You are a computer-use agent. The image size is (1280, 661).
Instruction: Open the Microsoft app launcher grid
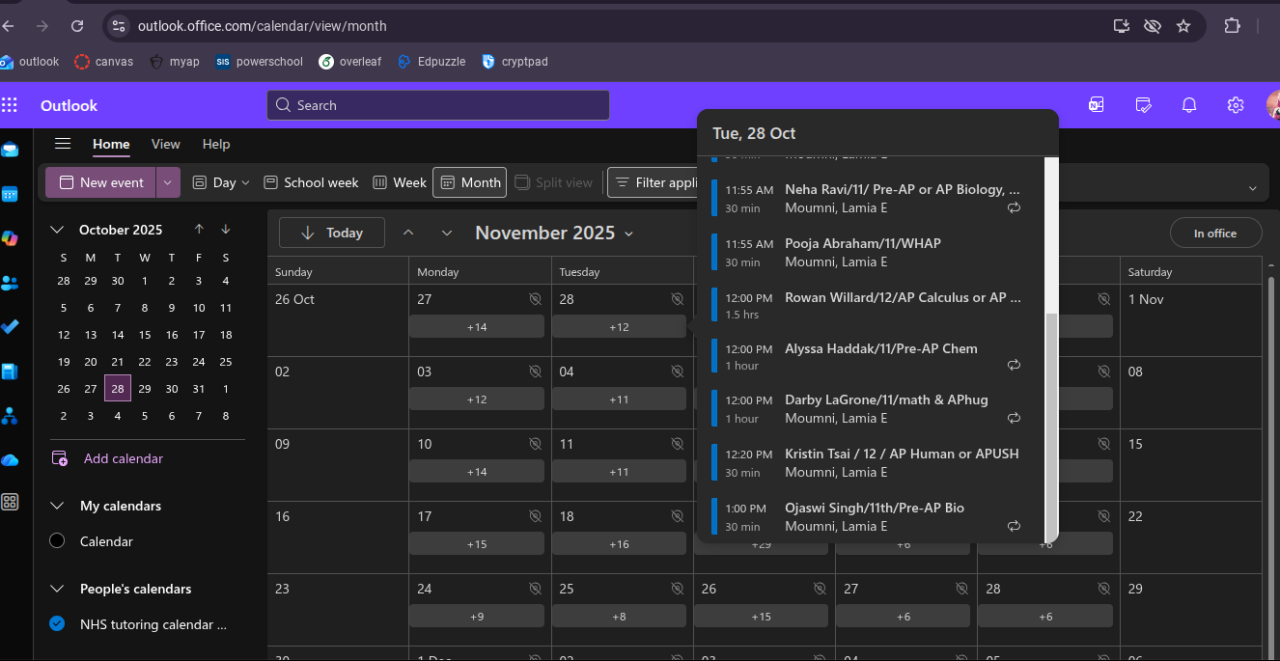coord(10,105)
